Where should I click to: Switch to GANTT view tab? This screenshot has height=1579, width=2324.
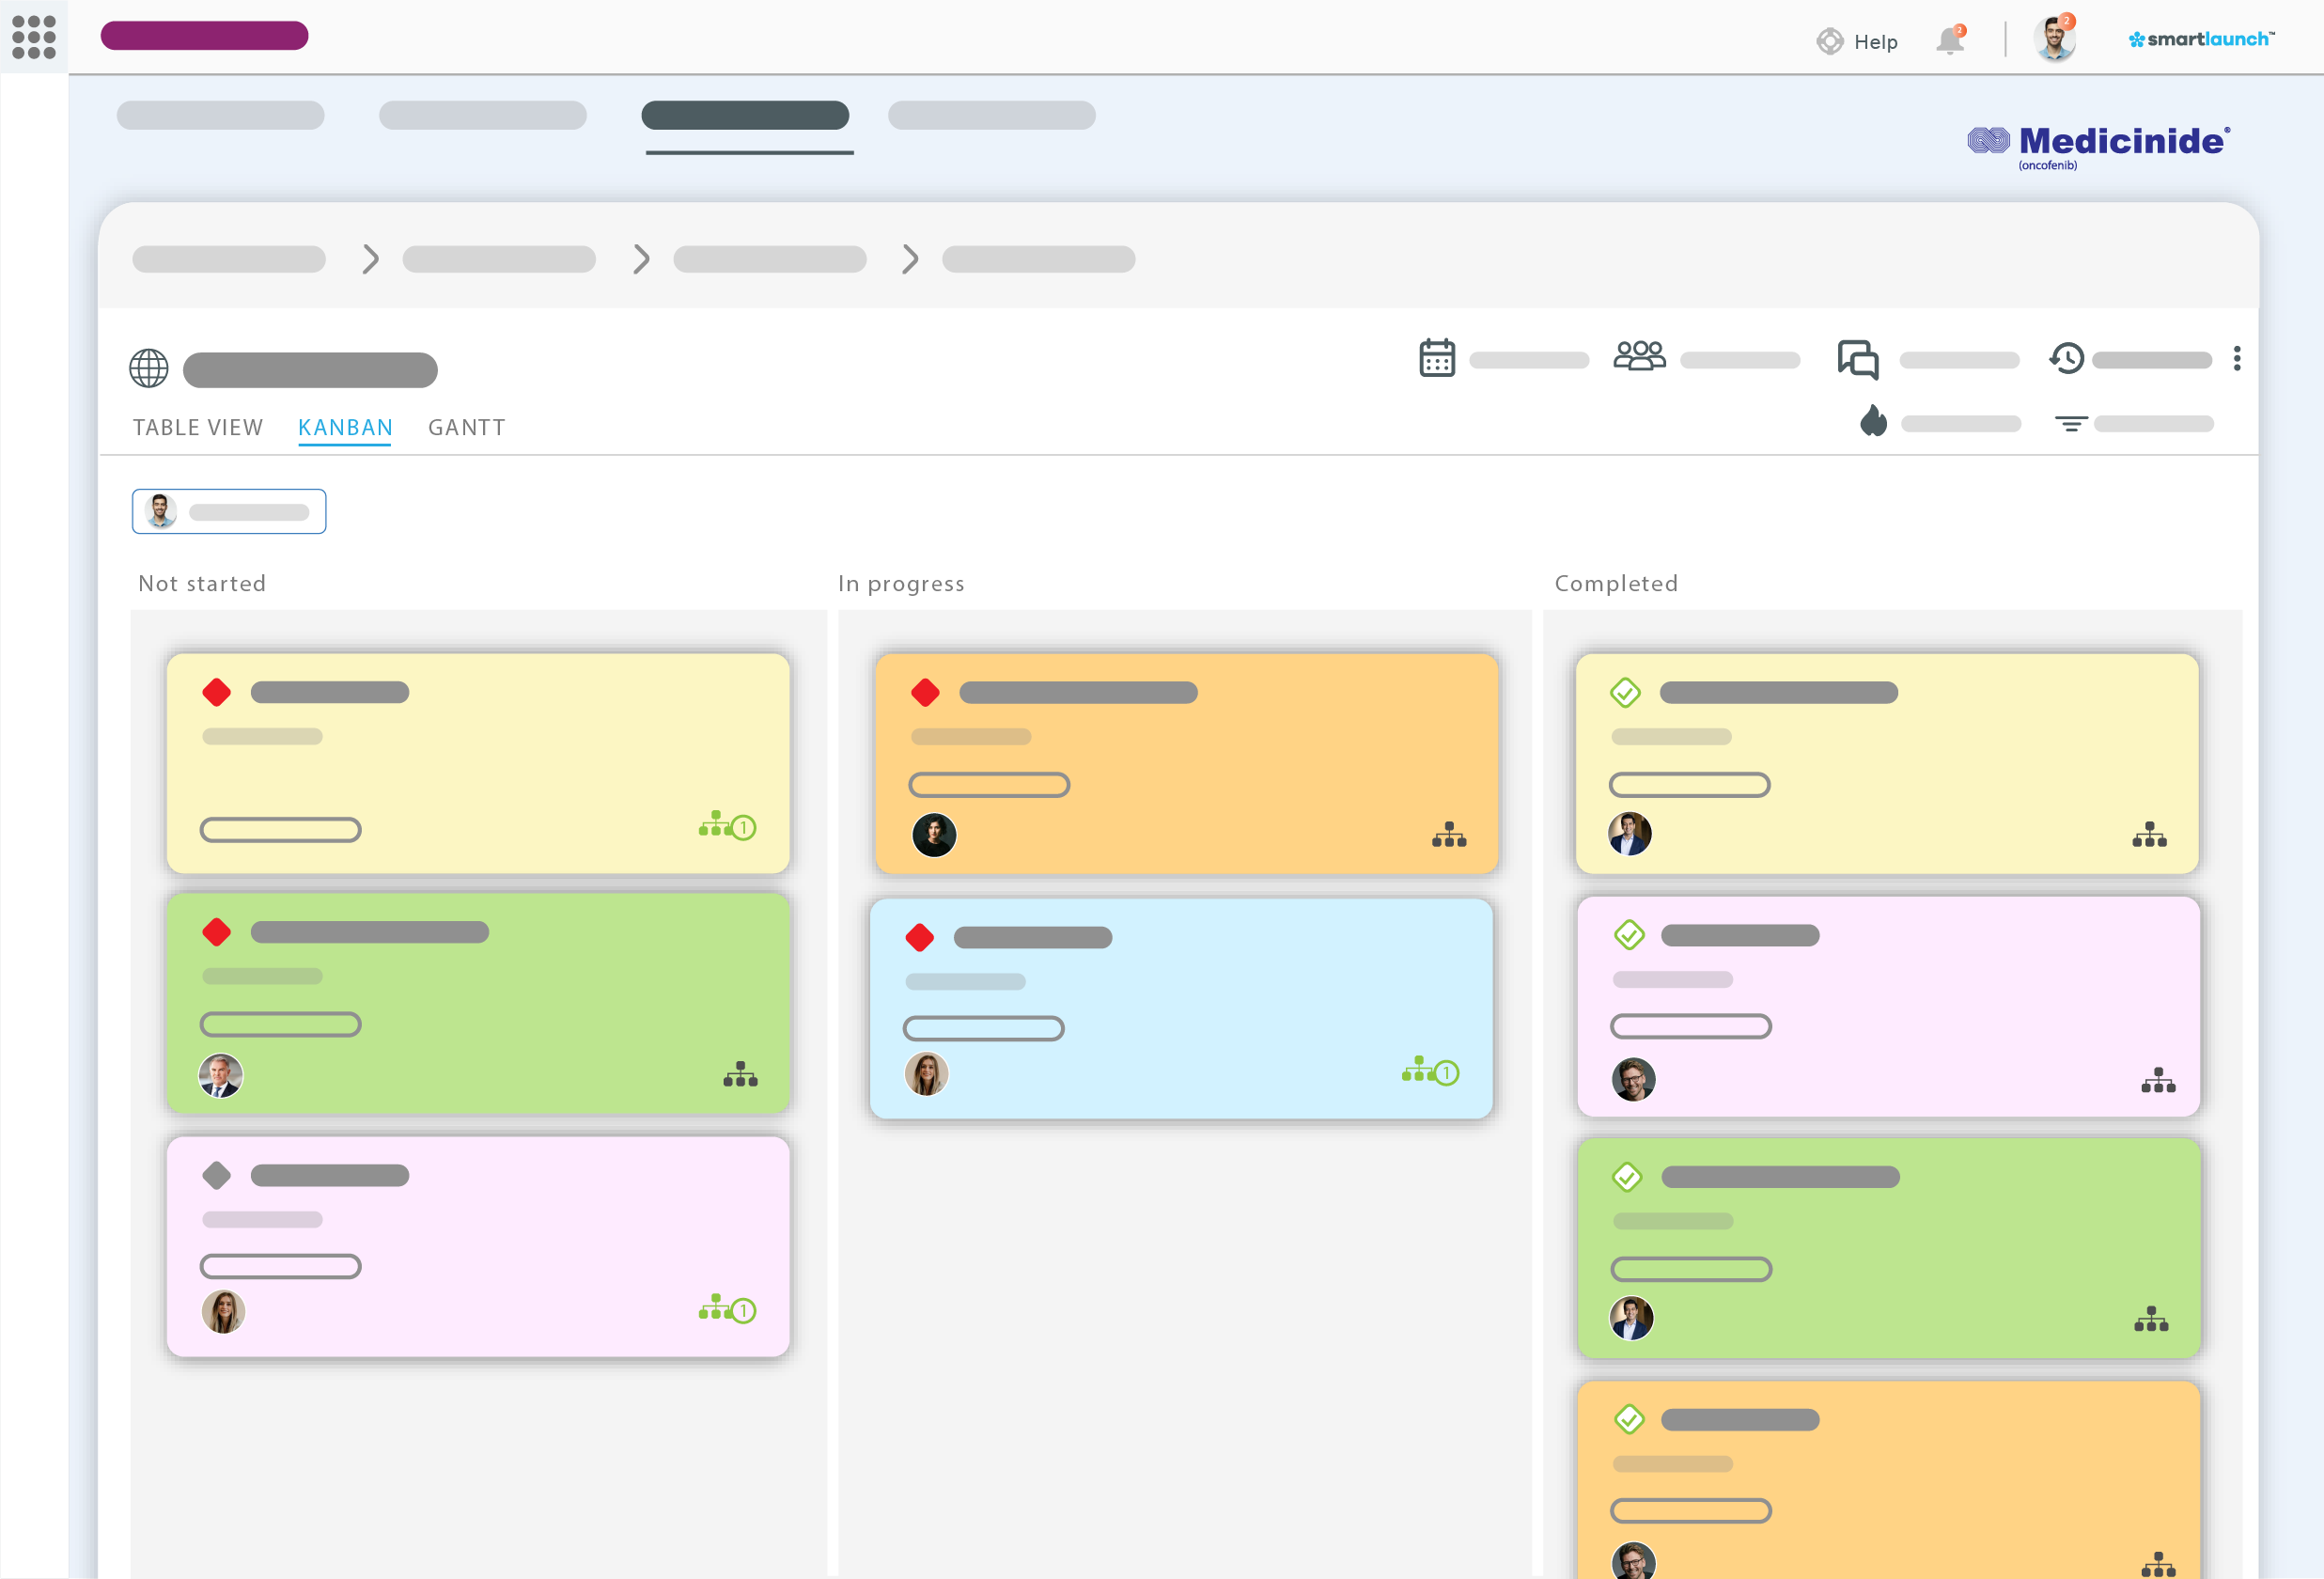tap(465, 429)
